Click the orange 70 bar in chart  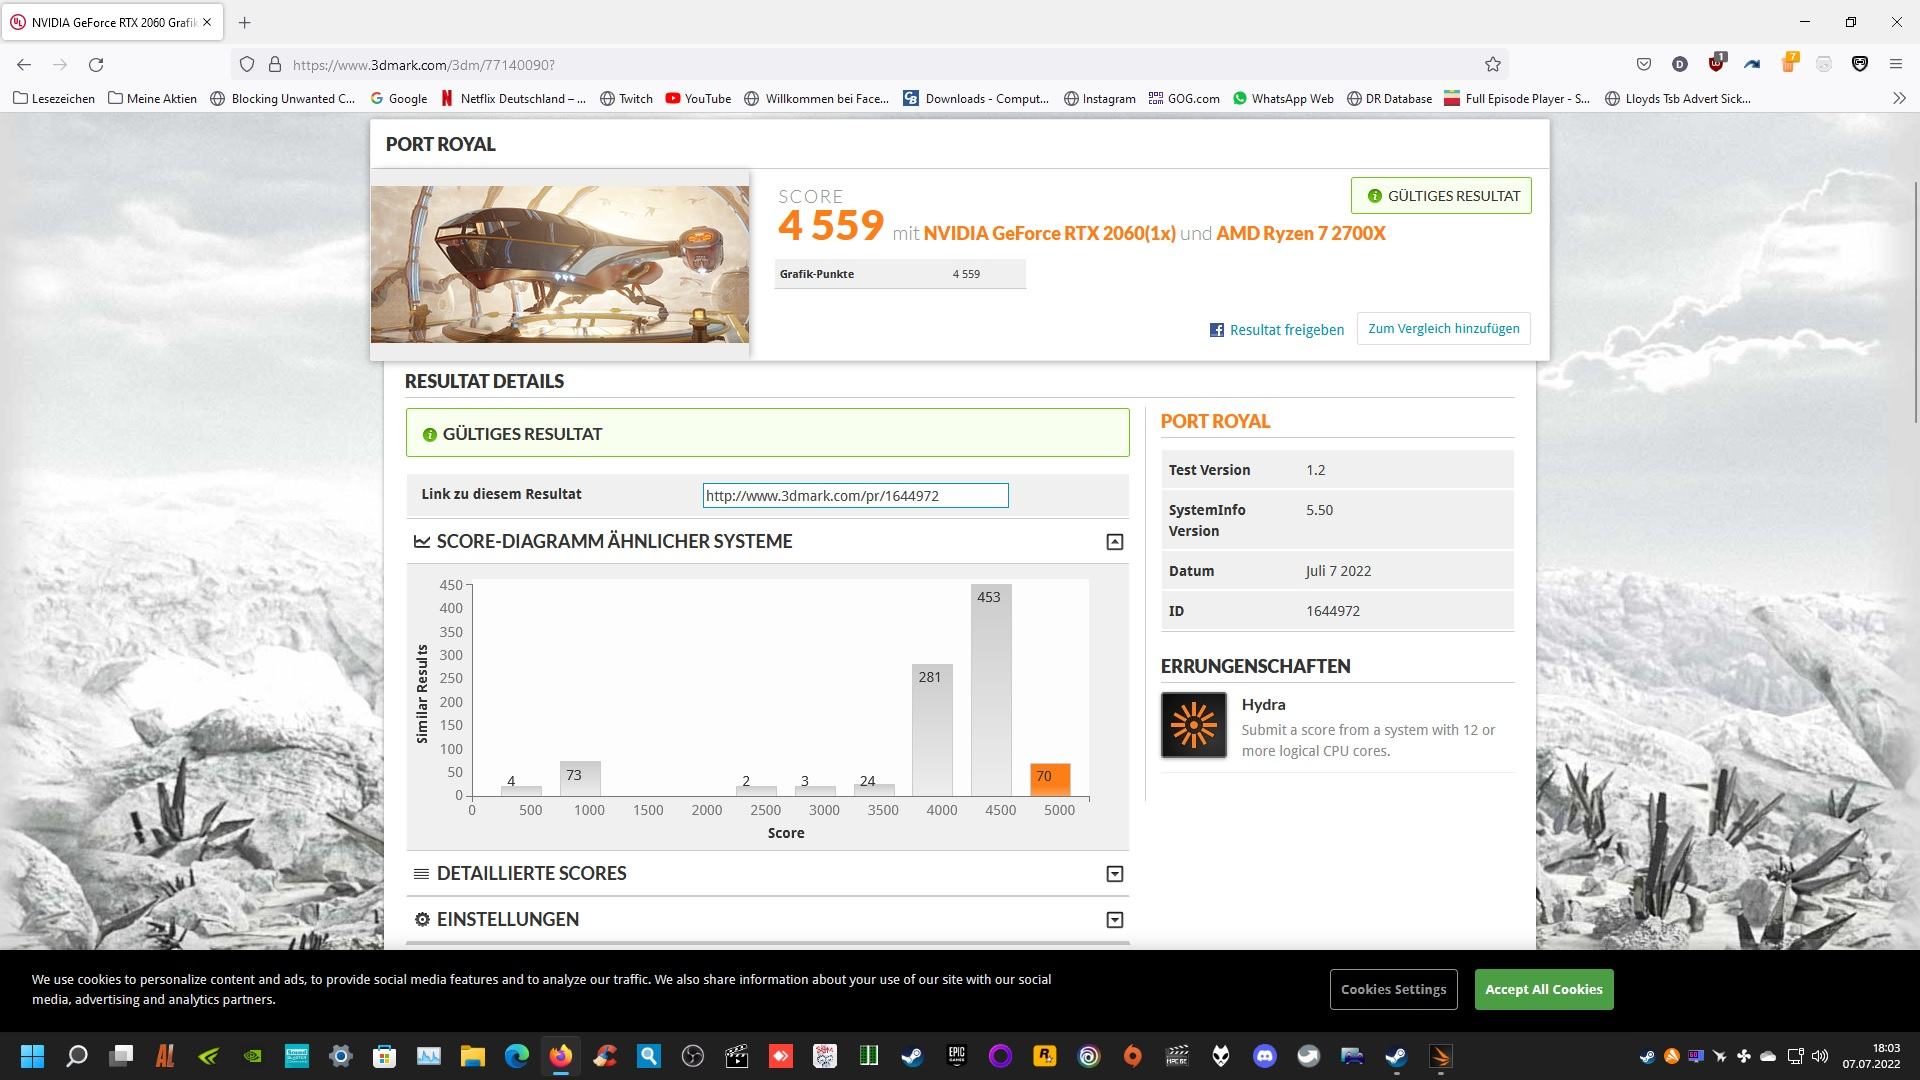[1050, 779]
